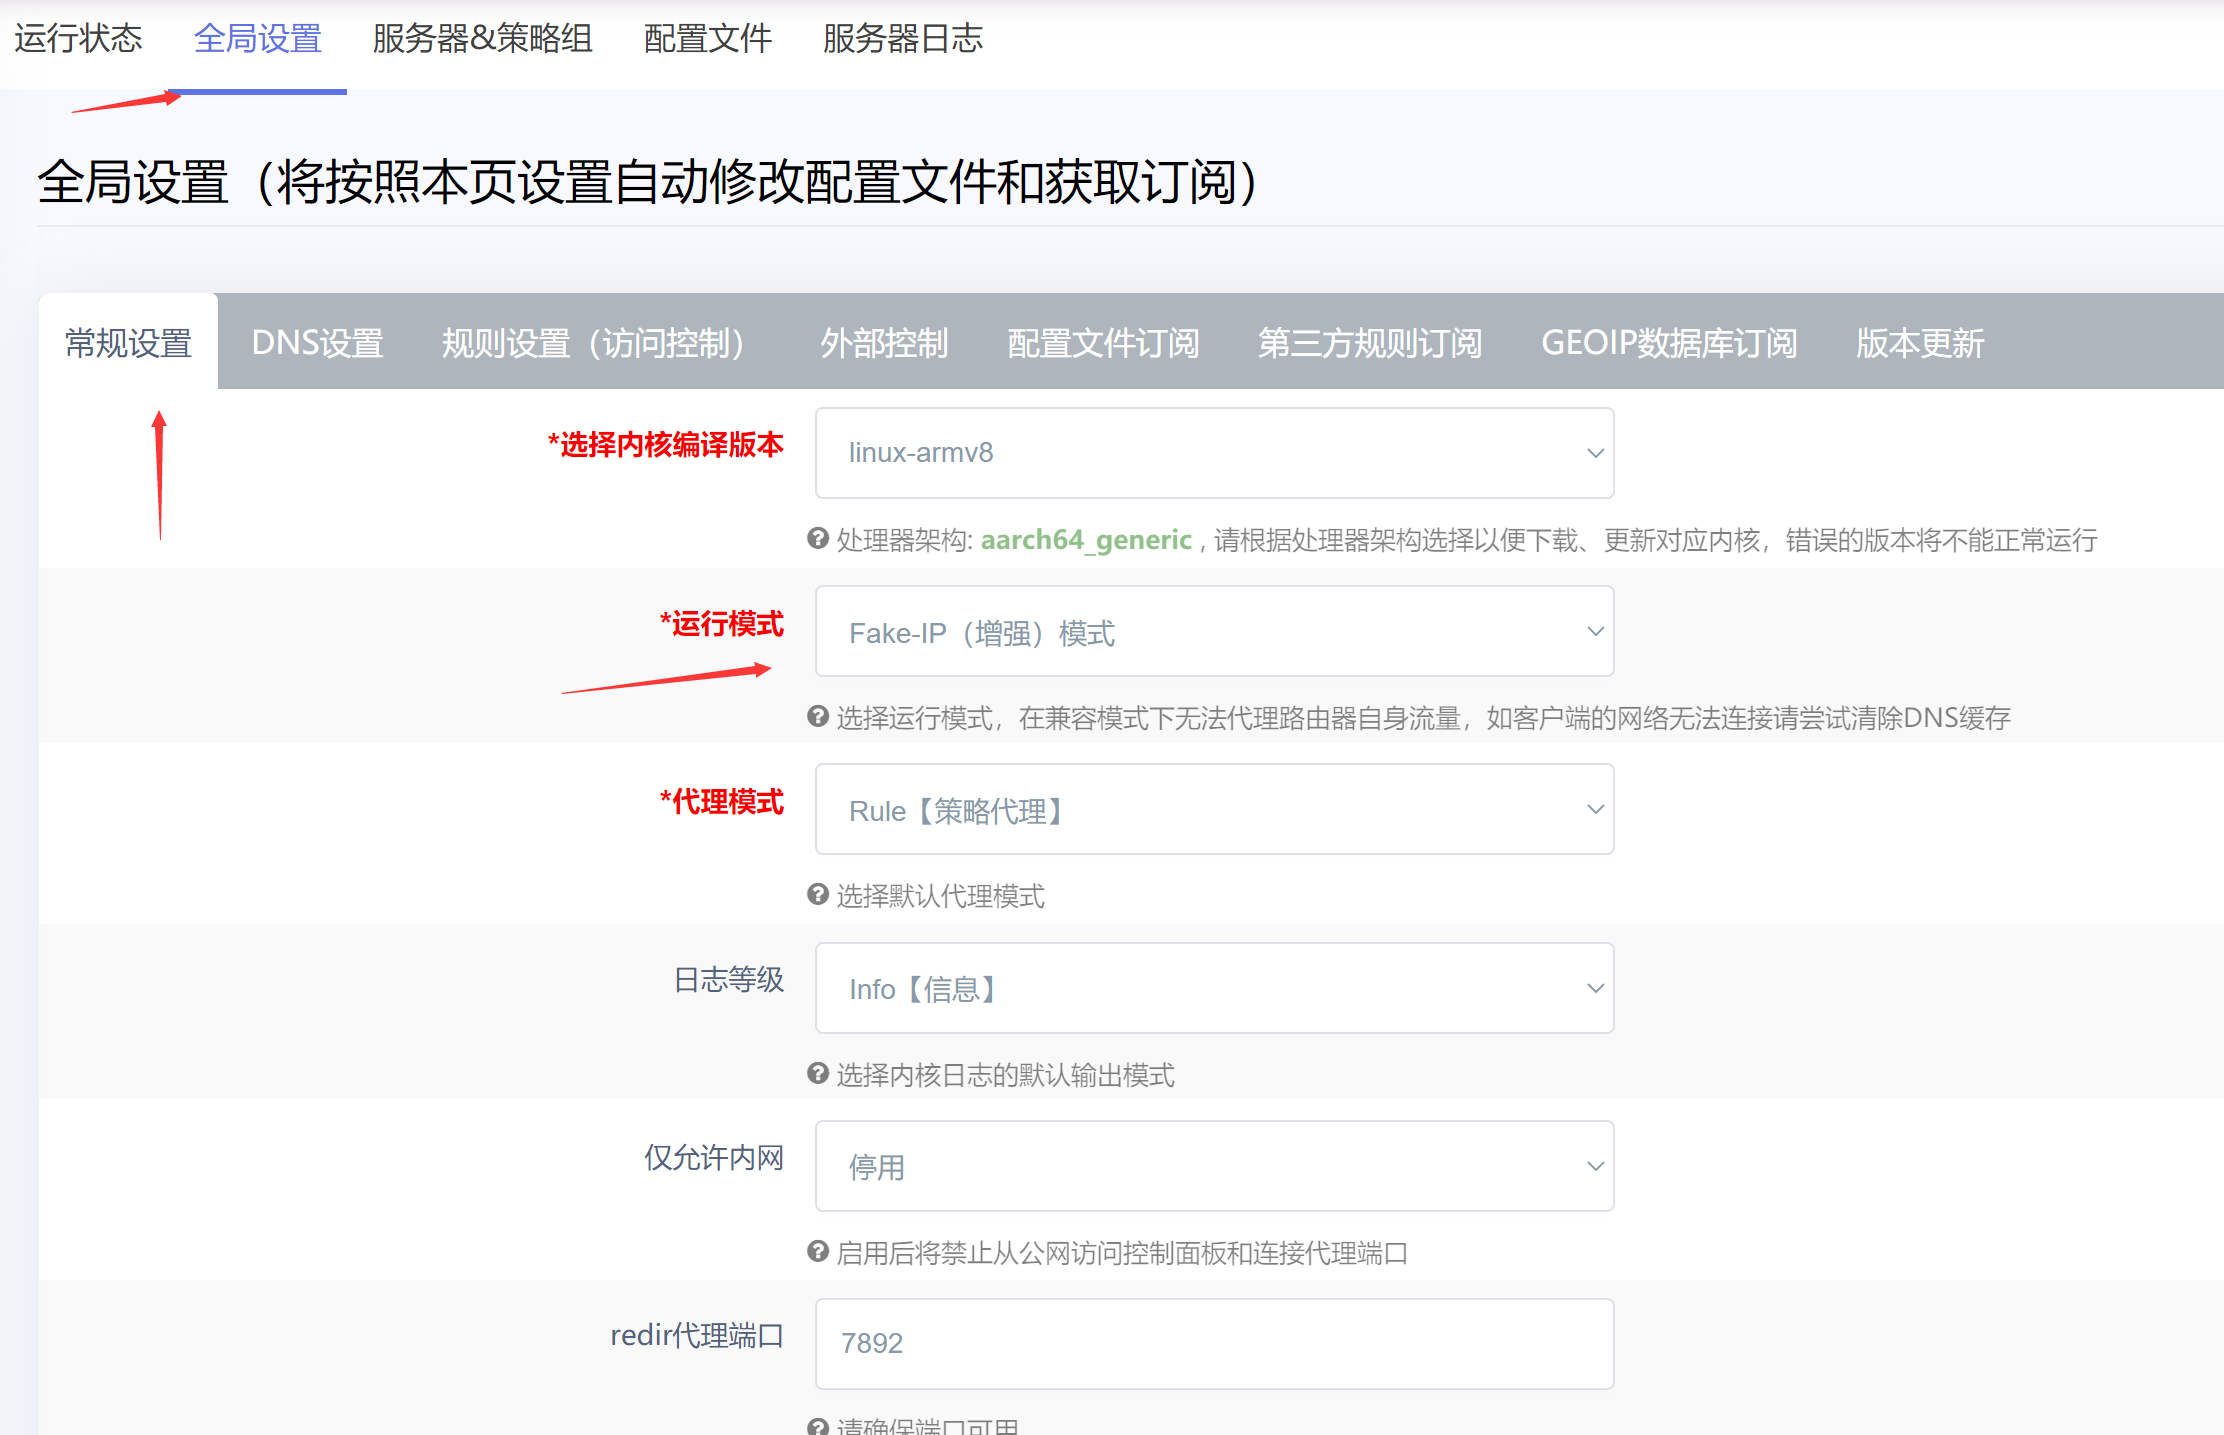Go to the 配置文件订阅 tab
Image resolution: width=2224 pixels, height=1435 pixels.
(x=1102, y=343)
